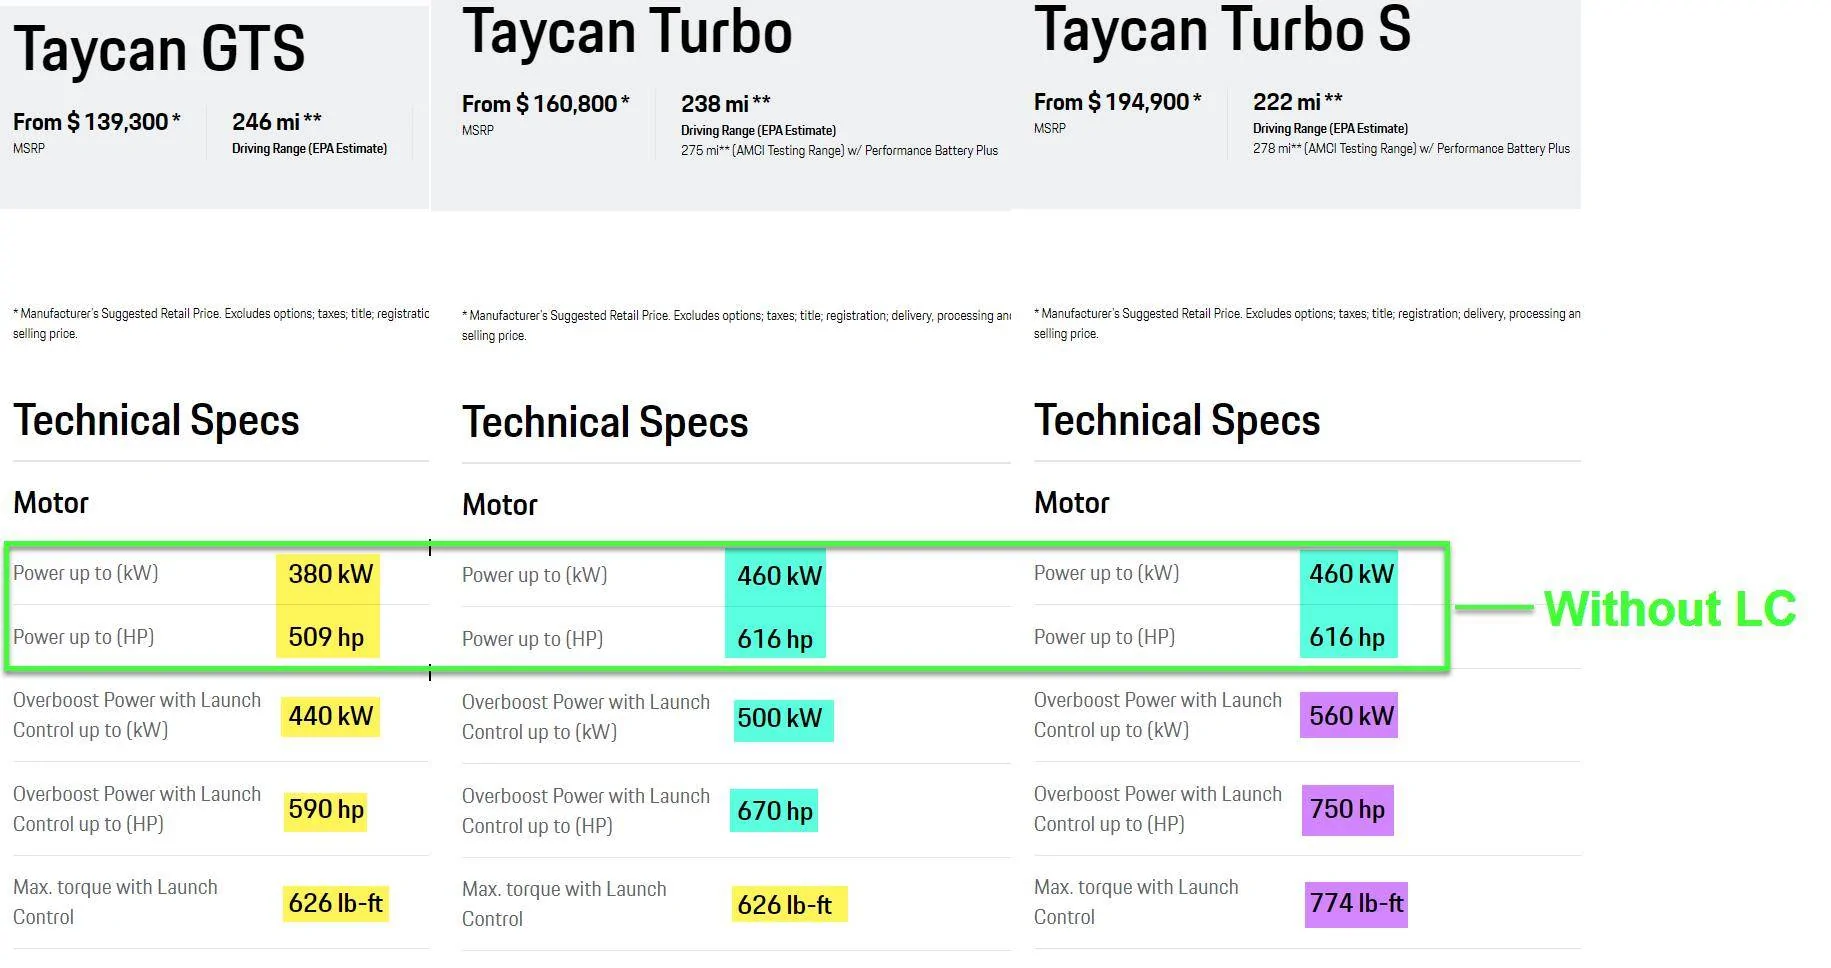Click the Turbo S 560 kW overboost value
The height and width of the screenshot is (968, 1831).
click(x=1351, y=716)
